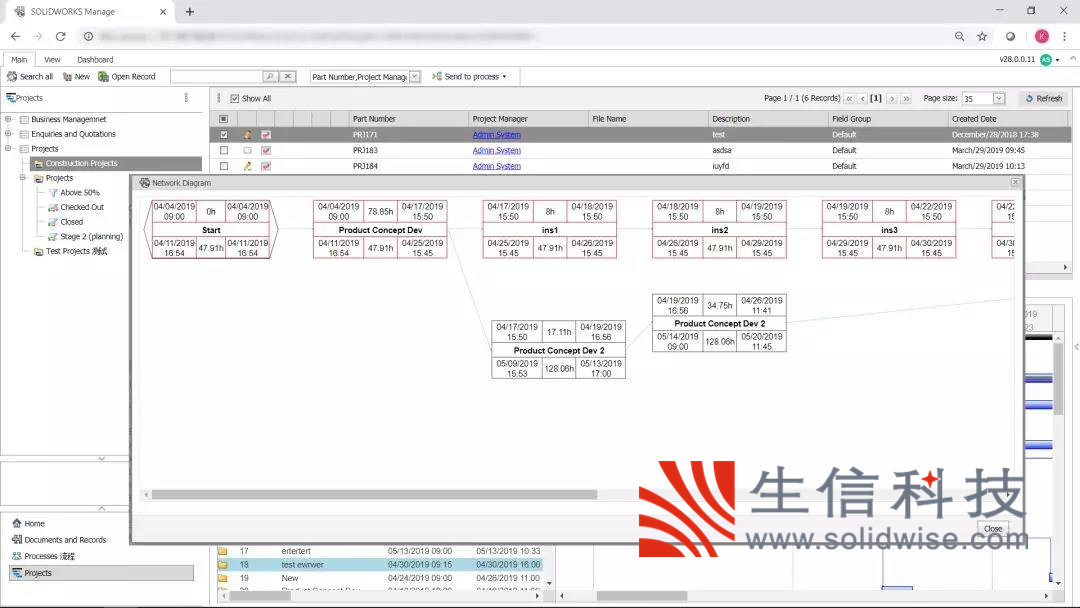
Task: Check the PRJ184 row checkbox
Action: pos(224,166)
